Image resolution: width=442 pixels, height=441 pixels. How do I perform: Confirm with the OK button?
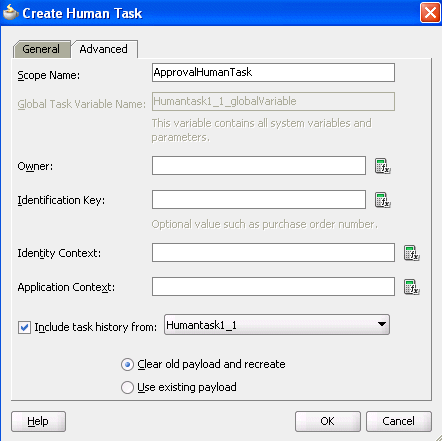click(328, 421)
